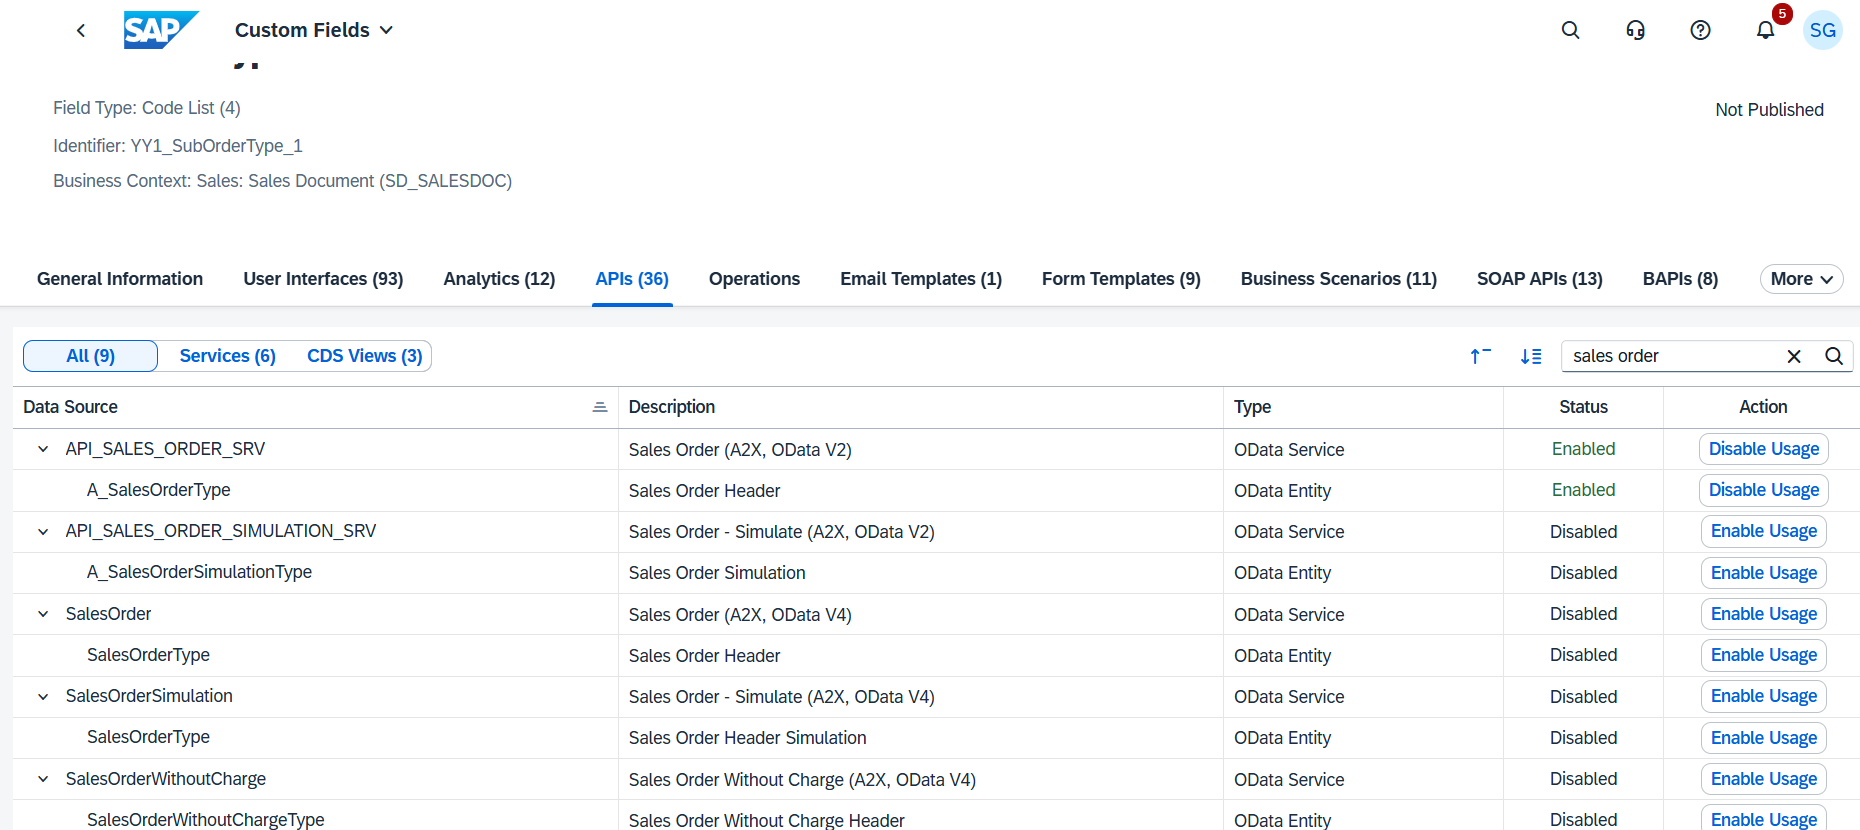The height and width of the screenshot is (830, 1860).
Task: Open the More tabs dropdown
Action: (x=1801, y=279)
